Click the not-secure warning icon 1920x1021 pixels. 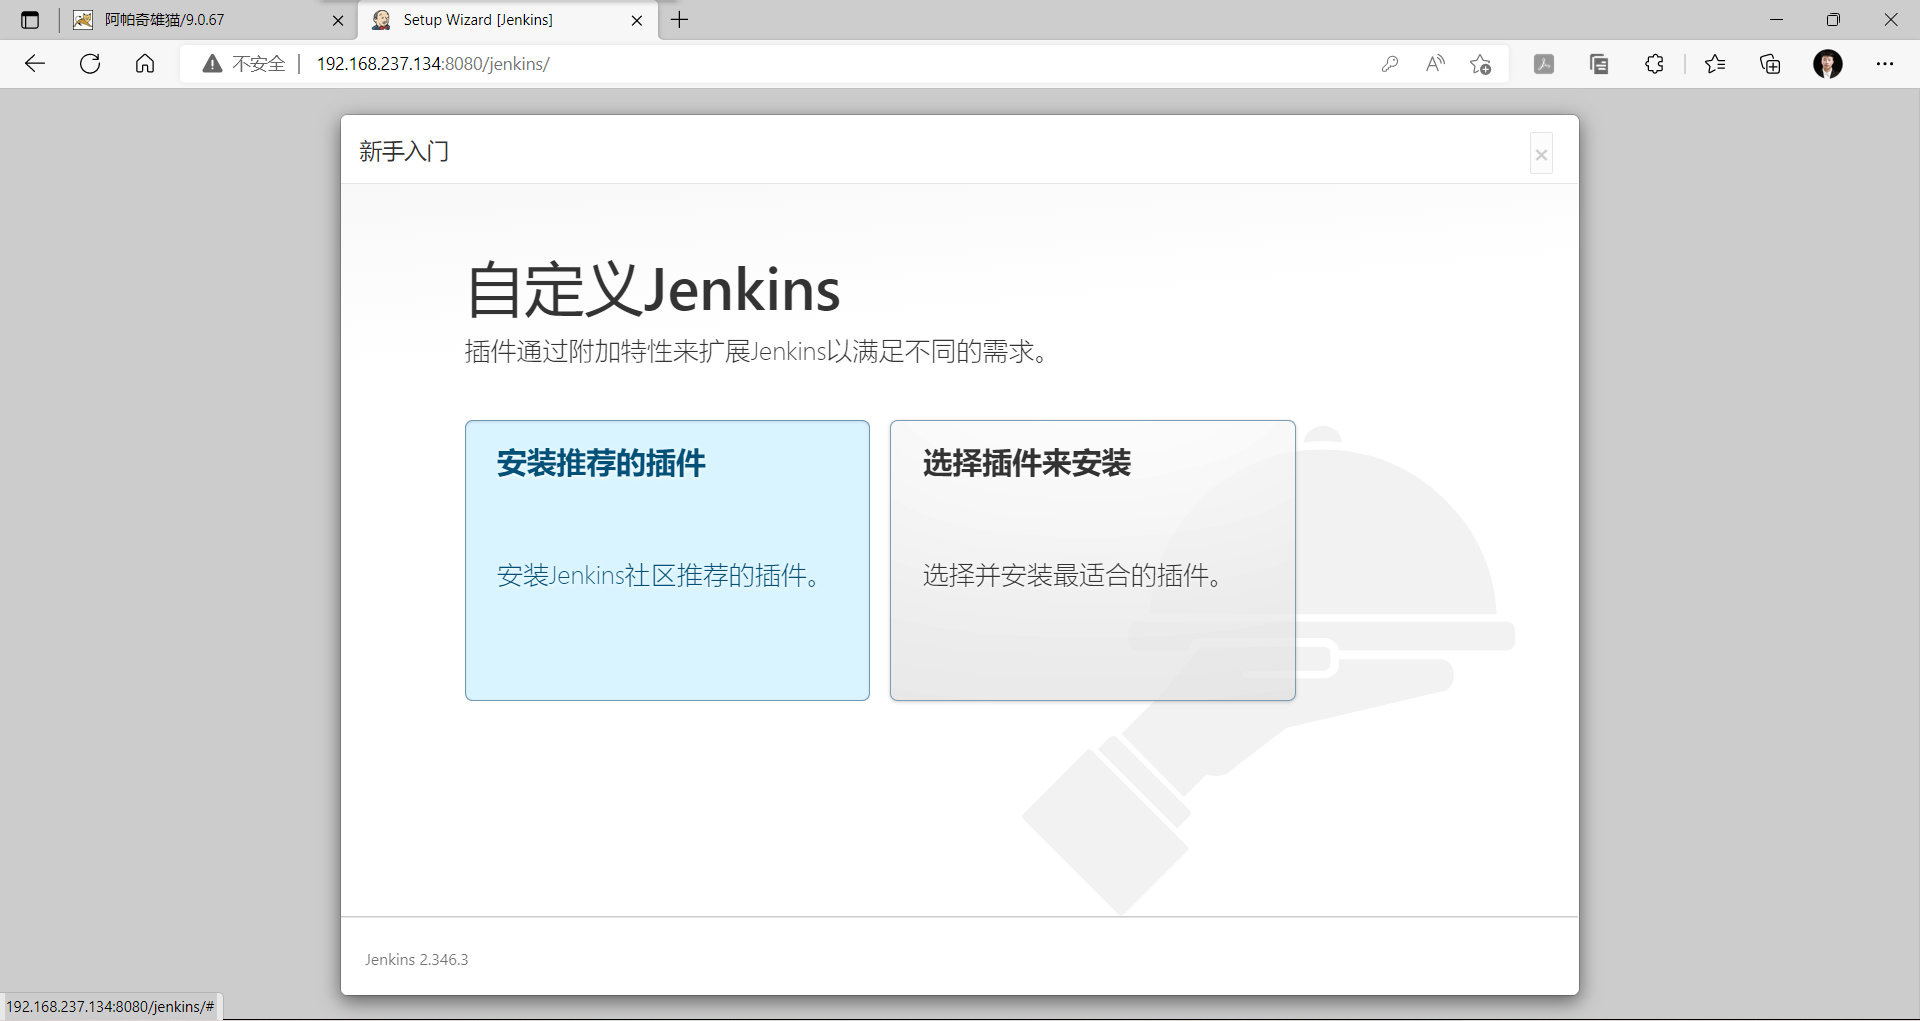coord(212,64)
